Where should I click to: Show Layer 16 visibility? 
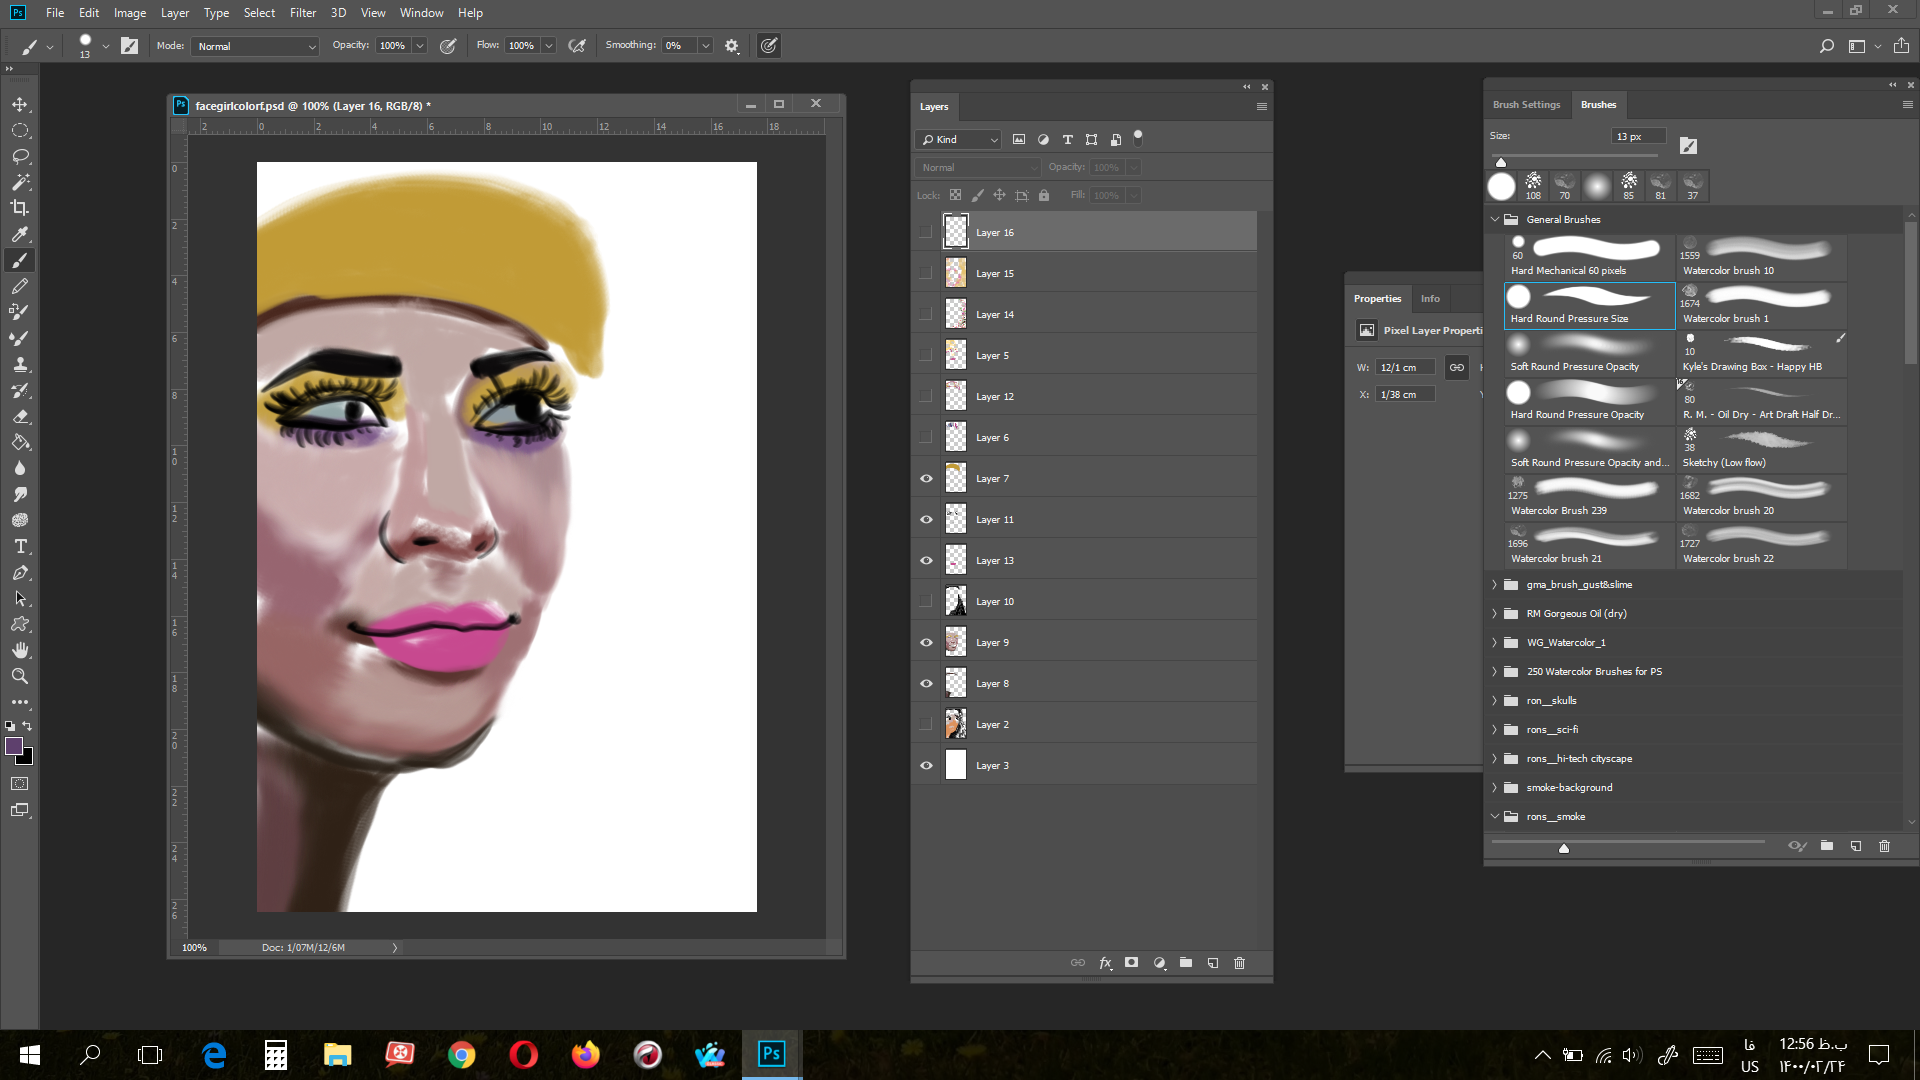[926, 232]
